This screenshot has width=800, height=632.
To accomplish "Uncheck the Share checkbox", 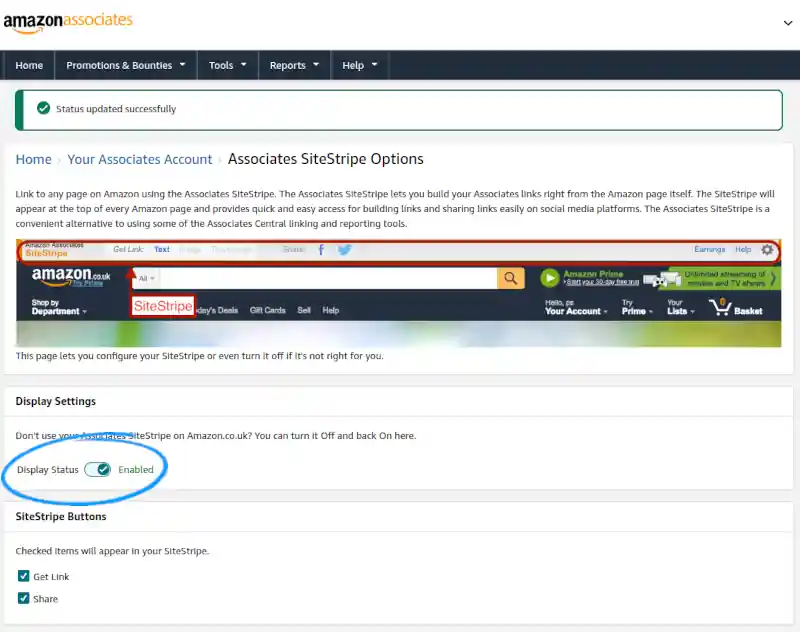I will (x=23, y=598).
